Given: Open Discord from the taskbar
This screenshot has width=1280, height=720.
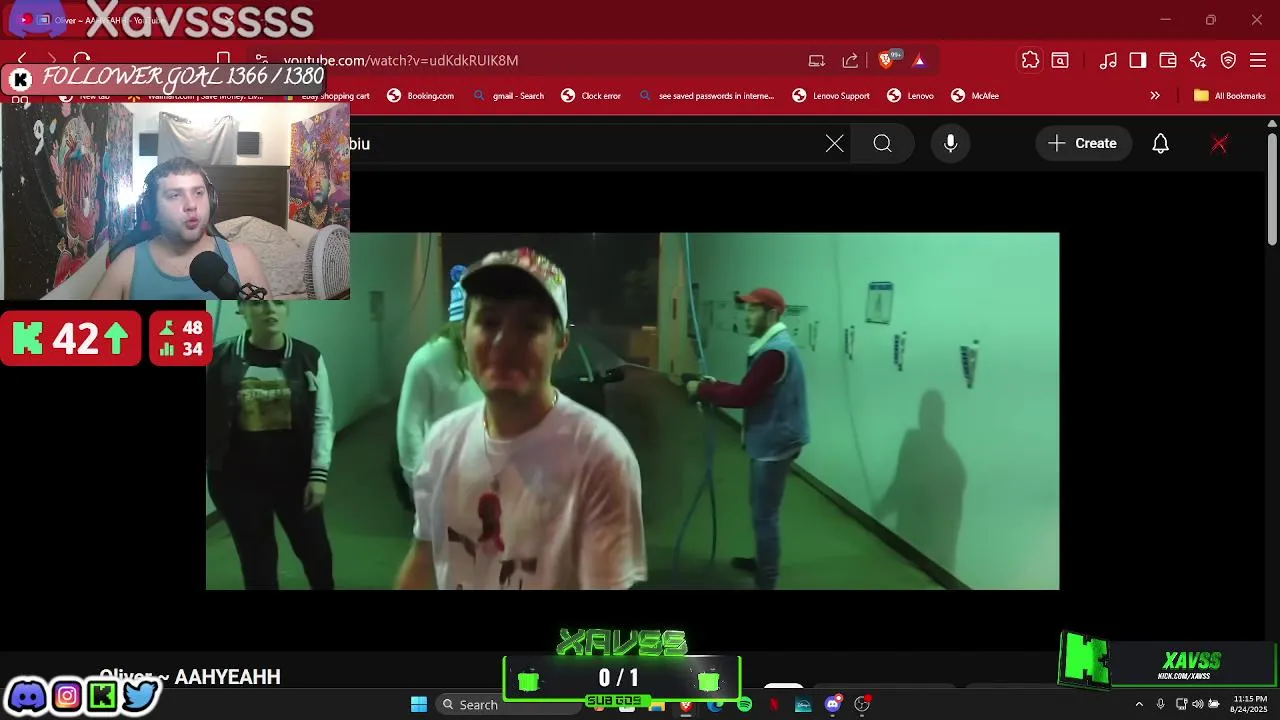Looking at the screenshot, I should coord(833,704).
